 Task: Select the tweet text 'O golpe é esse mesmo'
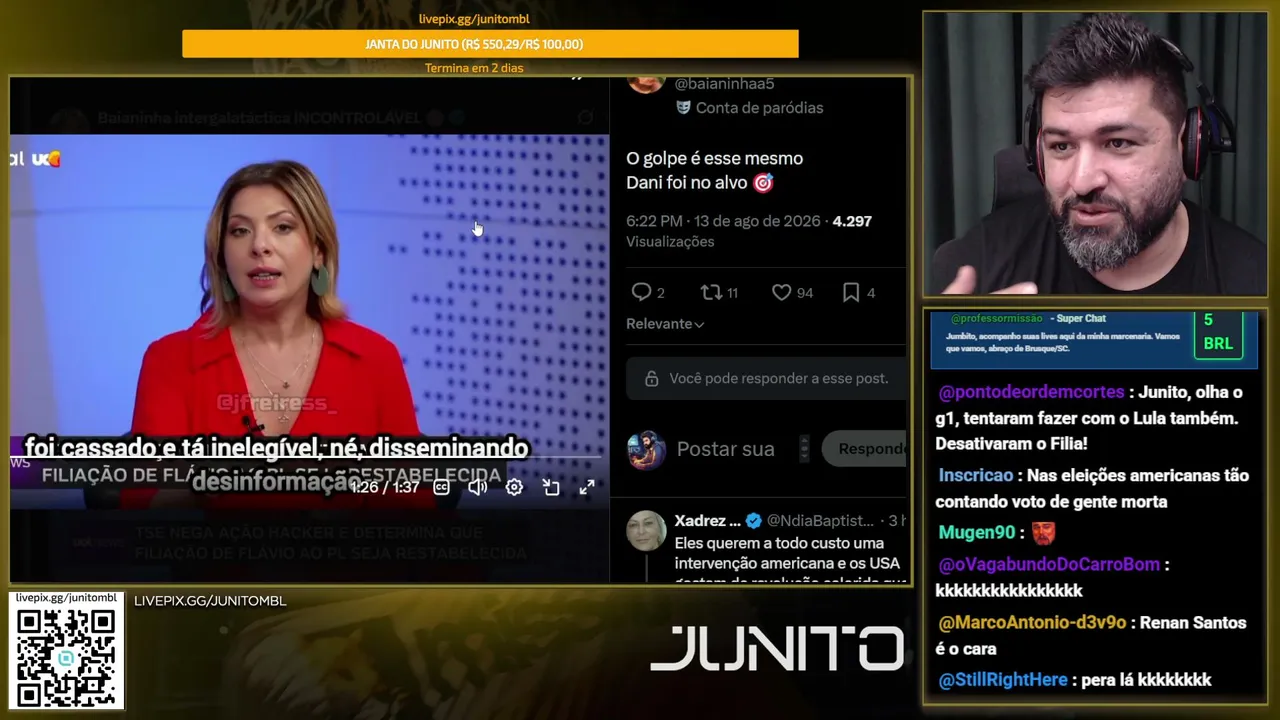pyautogui.click(x=715, y=158)
